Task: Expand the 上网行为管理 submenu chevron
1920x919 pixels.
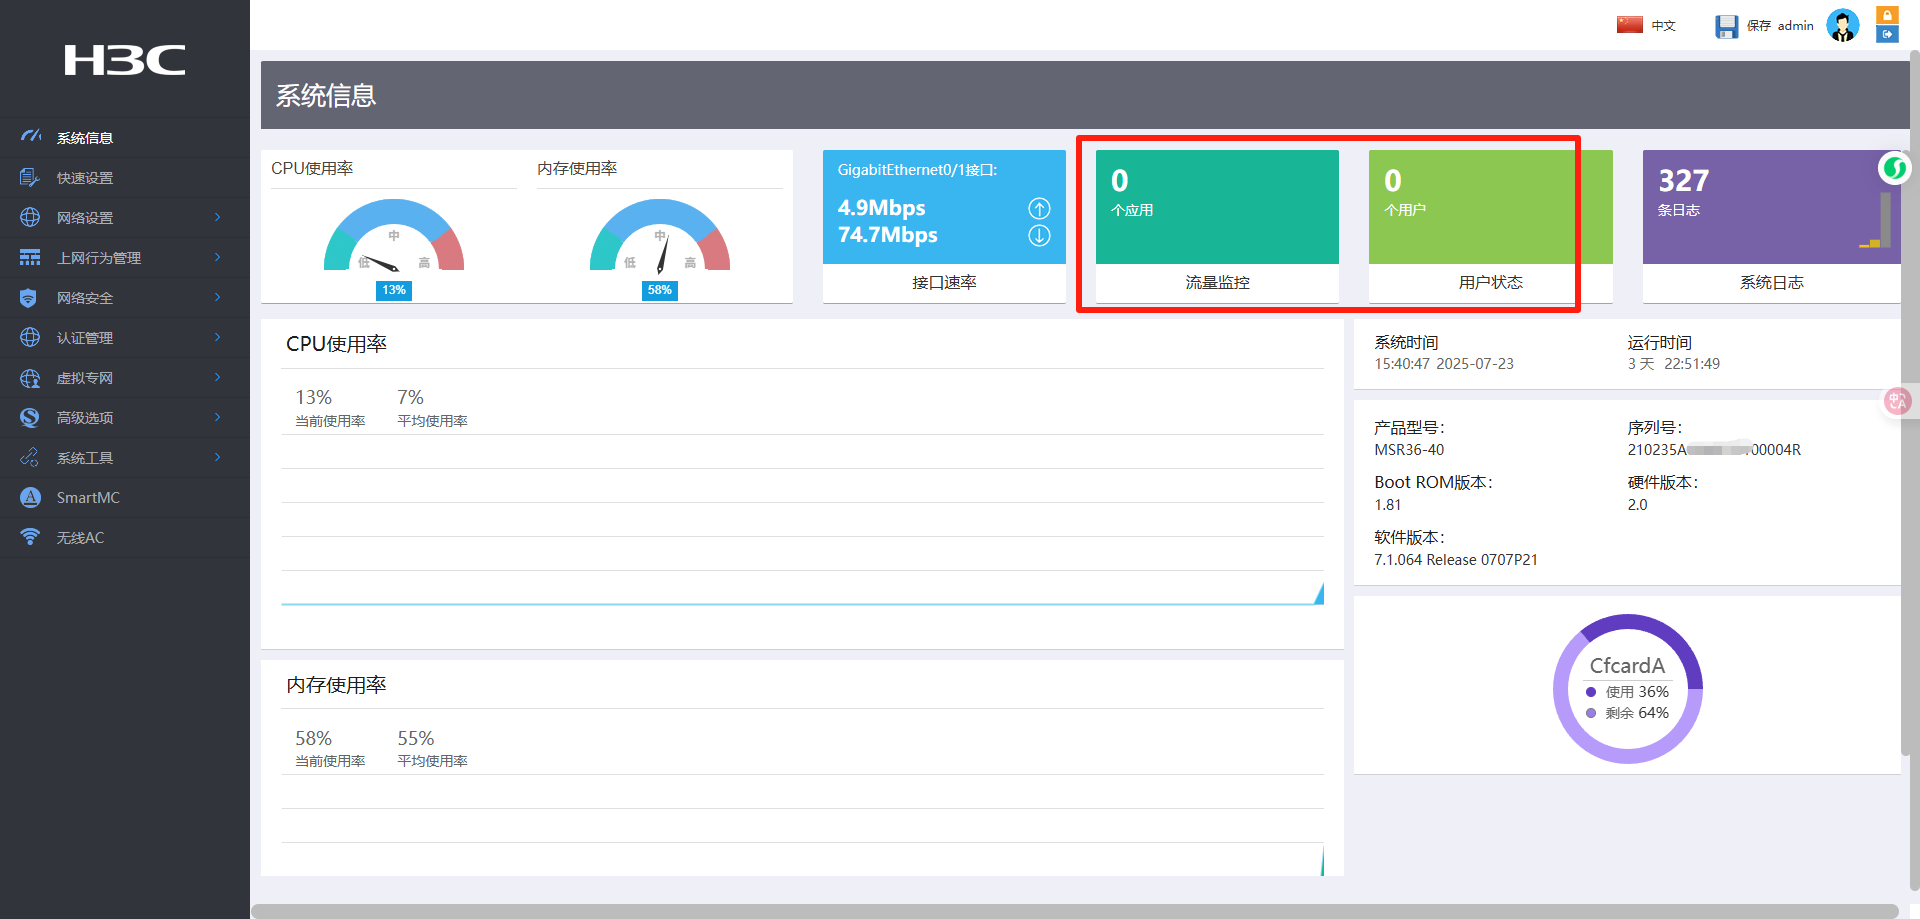Action: [217, 257]
